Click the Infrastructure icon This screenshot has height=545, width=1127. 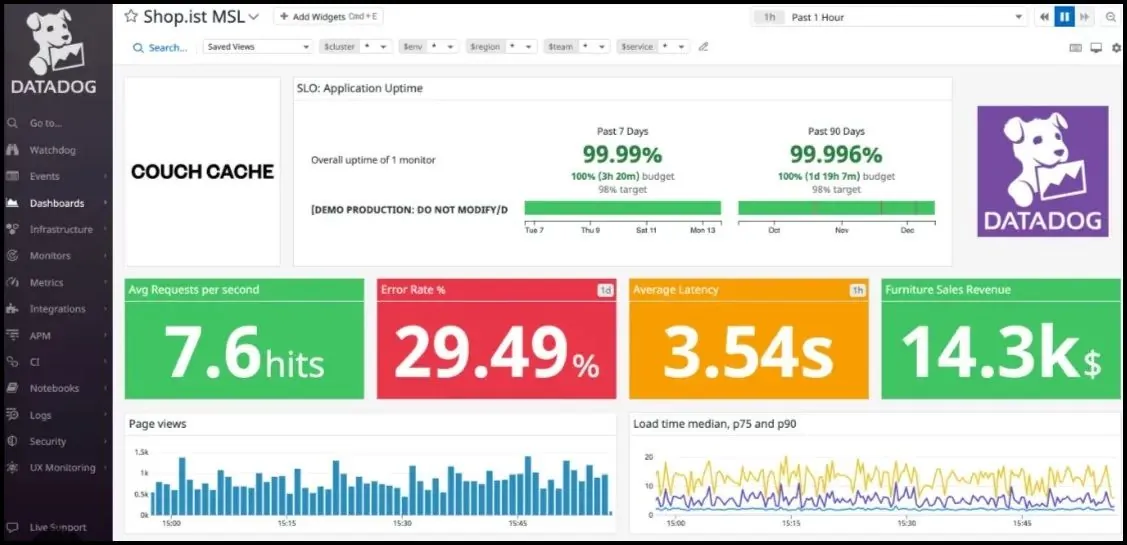12,229
